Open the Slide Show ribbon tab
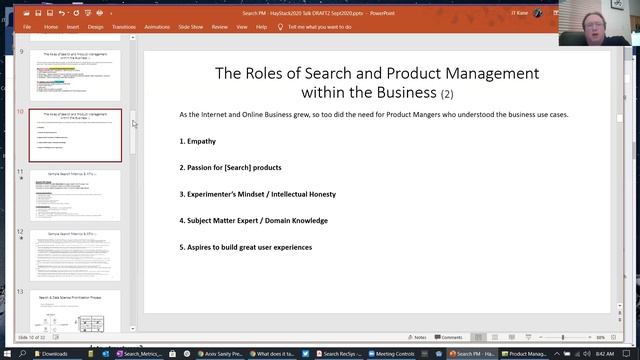Viewport: 640px width, 360px height. (191, 27)
